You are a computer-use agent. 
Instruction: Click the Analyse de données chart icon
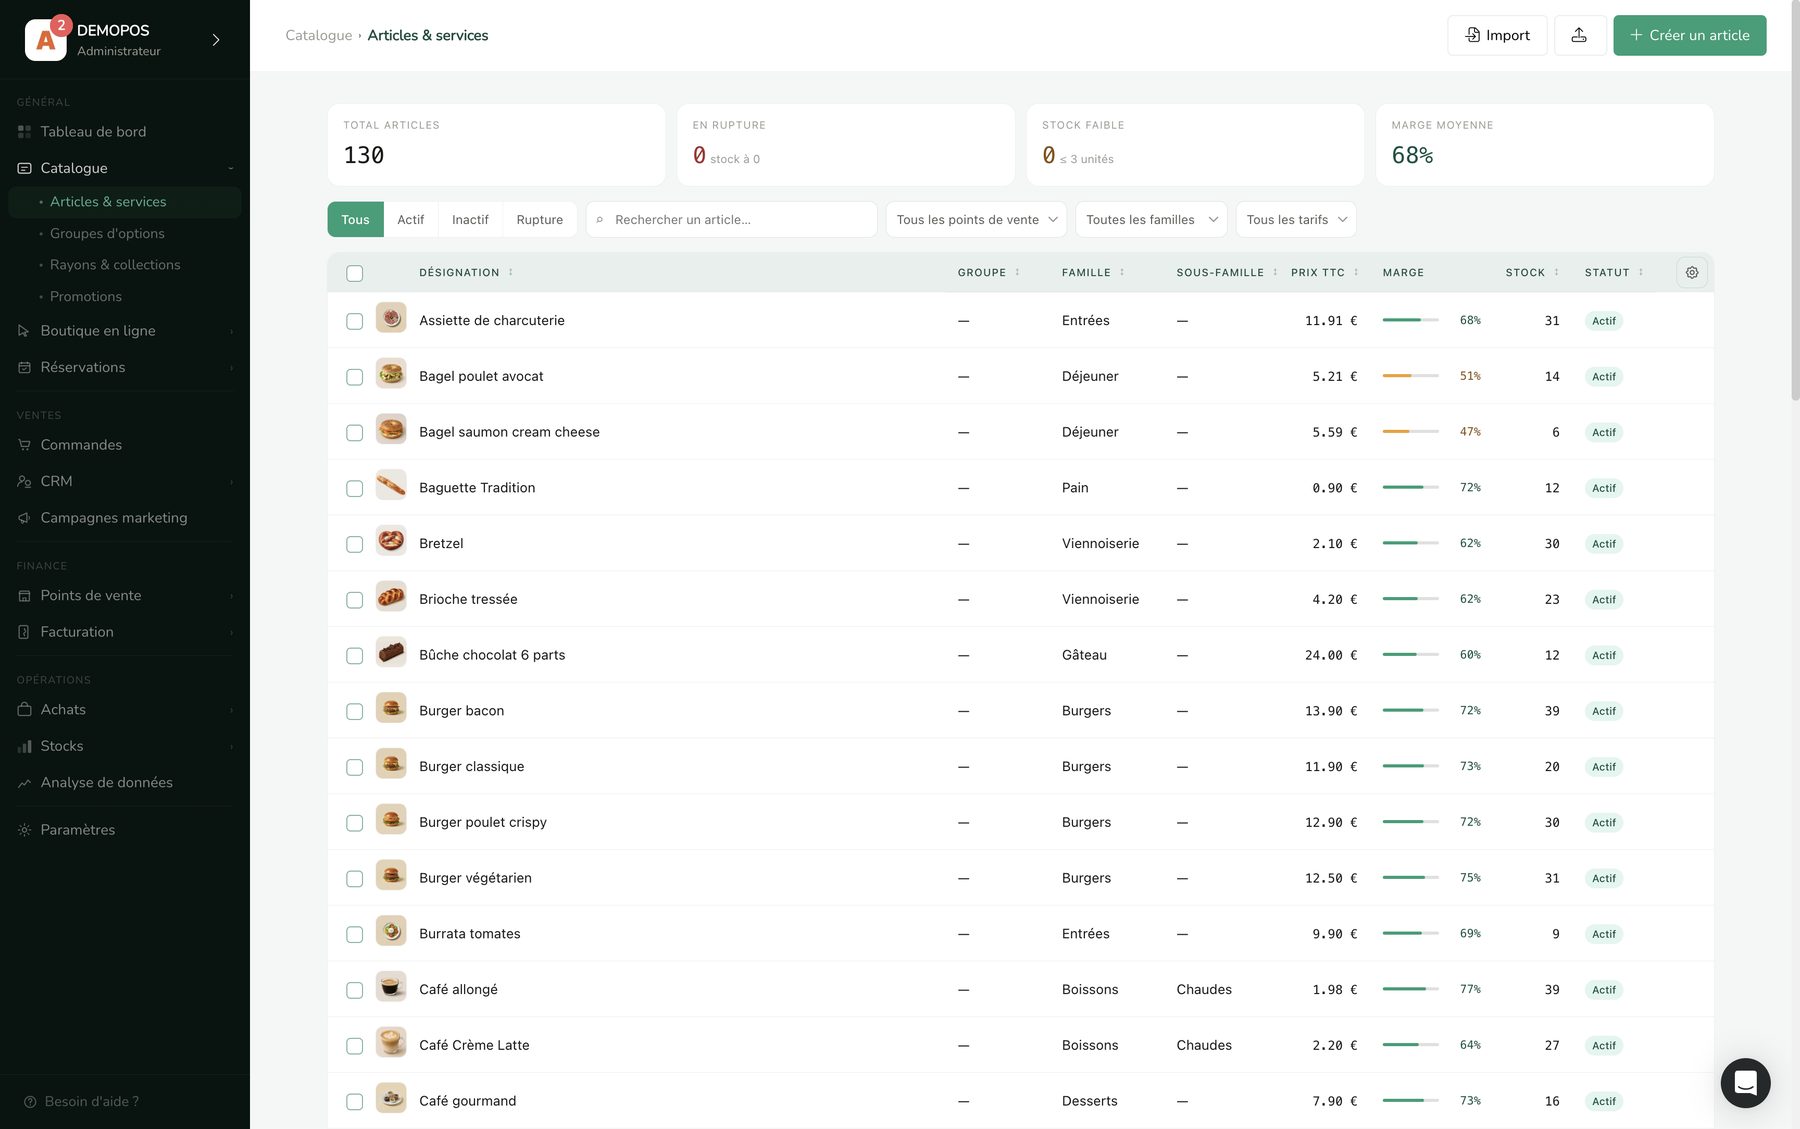(x=24, y=783)
